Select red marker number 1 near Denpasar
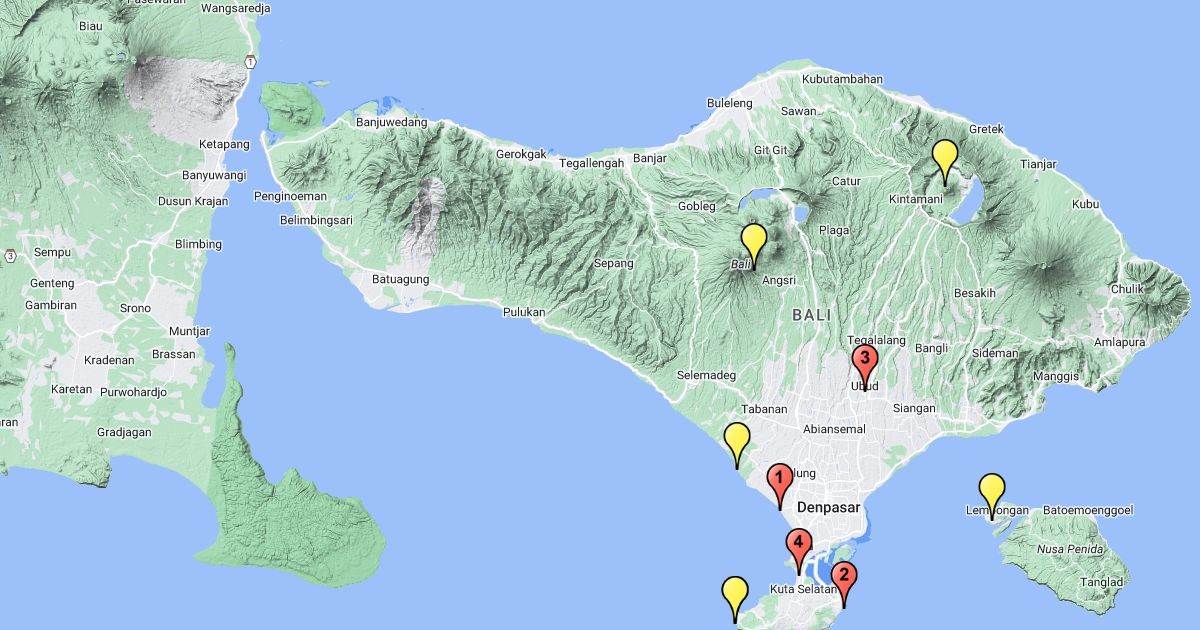Screen dimensions: 1200x630 [x=780, y=485]
